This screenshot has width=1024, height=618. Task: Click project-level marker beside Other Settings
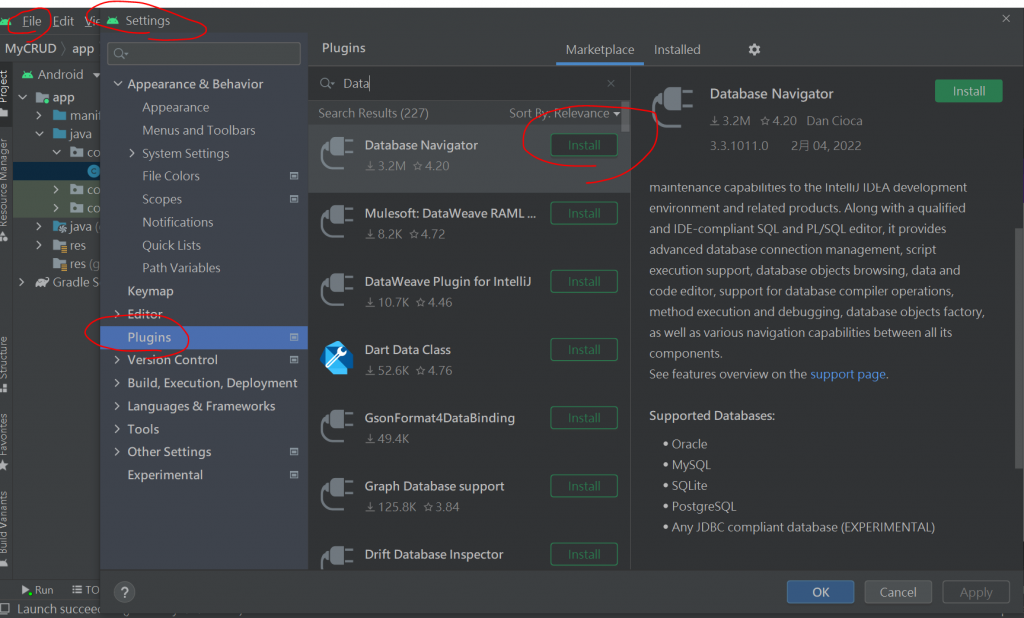tap(294, 451)
